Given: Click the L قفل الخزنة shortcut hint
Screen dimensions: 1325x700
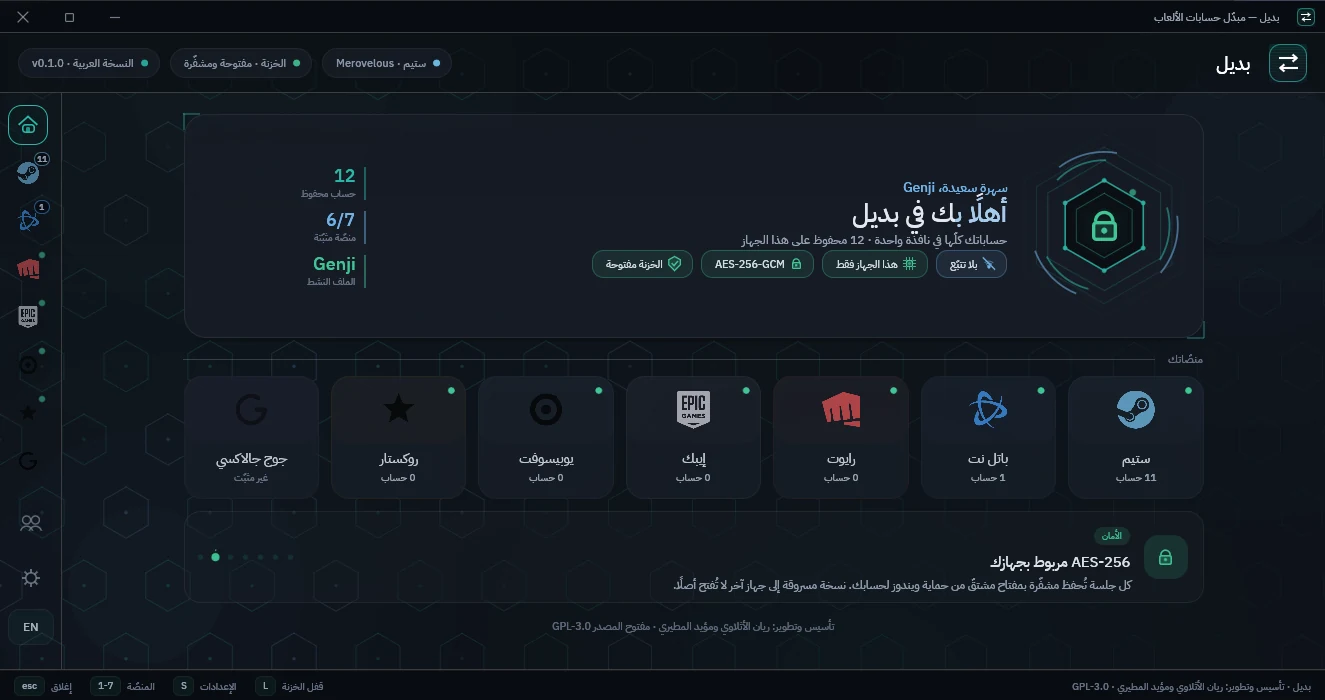Looking at the screenshot, I should coord(289,686).
